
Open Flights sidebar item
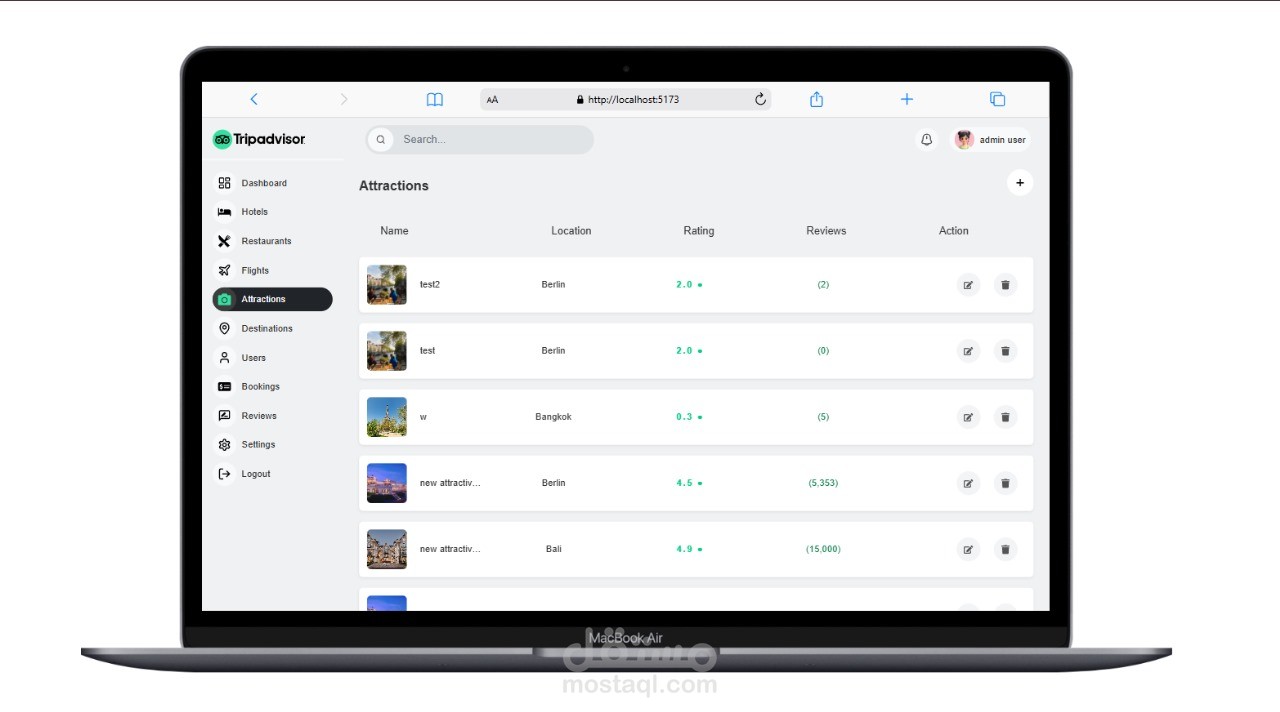pyautogui.click(x=272, y=270)
